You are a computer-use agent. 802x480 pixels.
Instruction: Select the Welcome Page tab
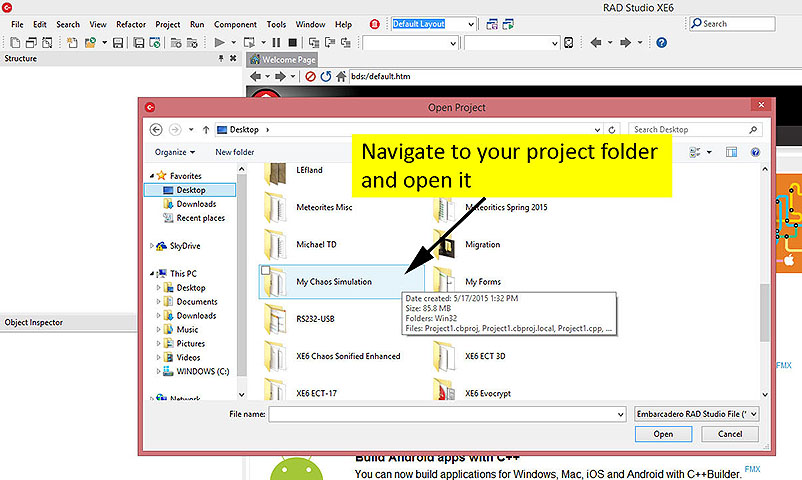282,59
